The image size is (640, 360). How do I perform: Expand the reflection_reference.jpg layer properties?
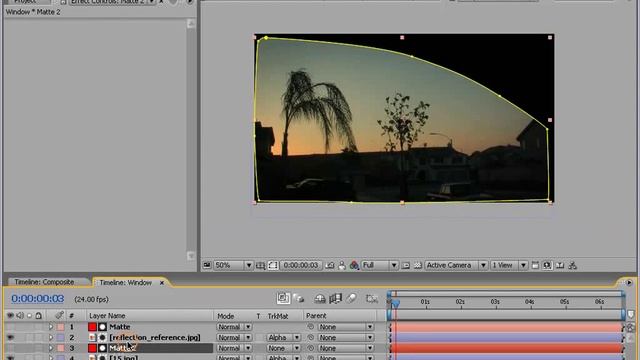[51, 338]
